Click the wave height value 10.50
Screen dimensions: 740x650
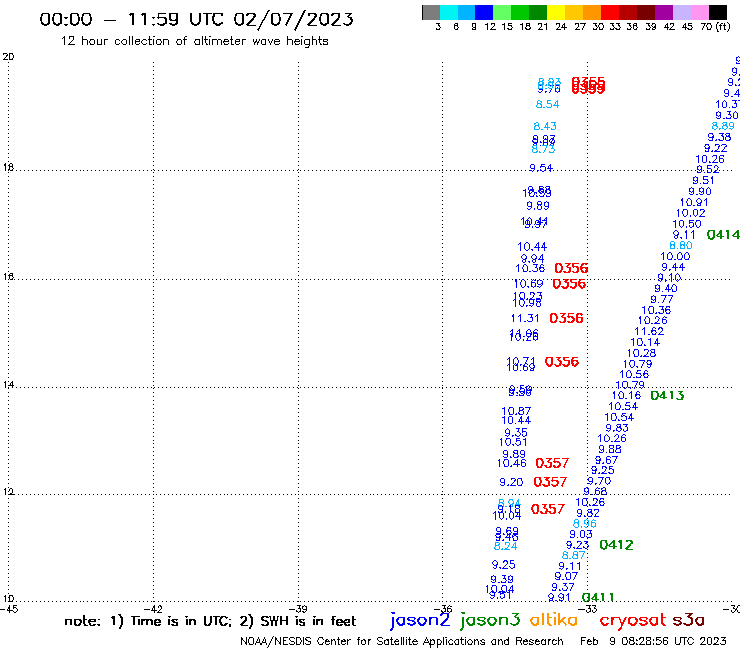(x=687, y=224)
